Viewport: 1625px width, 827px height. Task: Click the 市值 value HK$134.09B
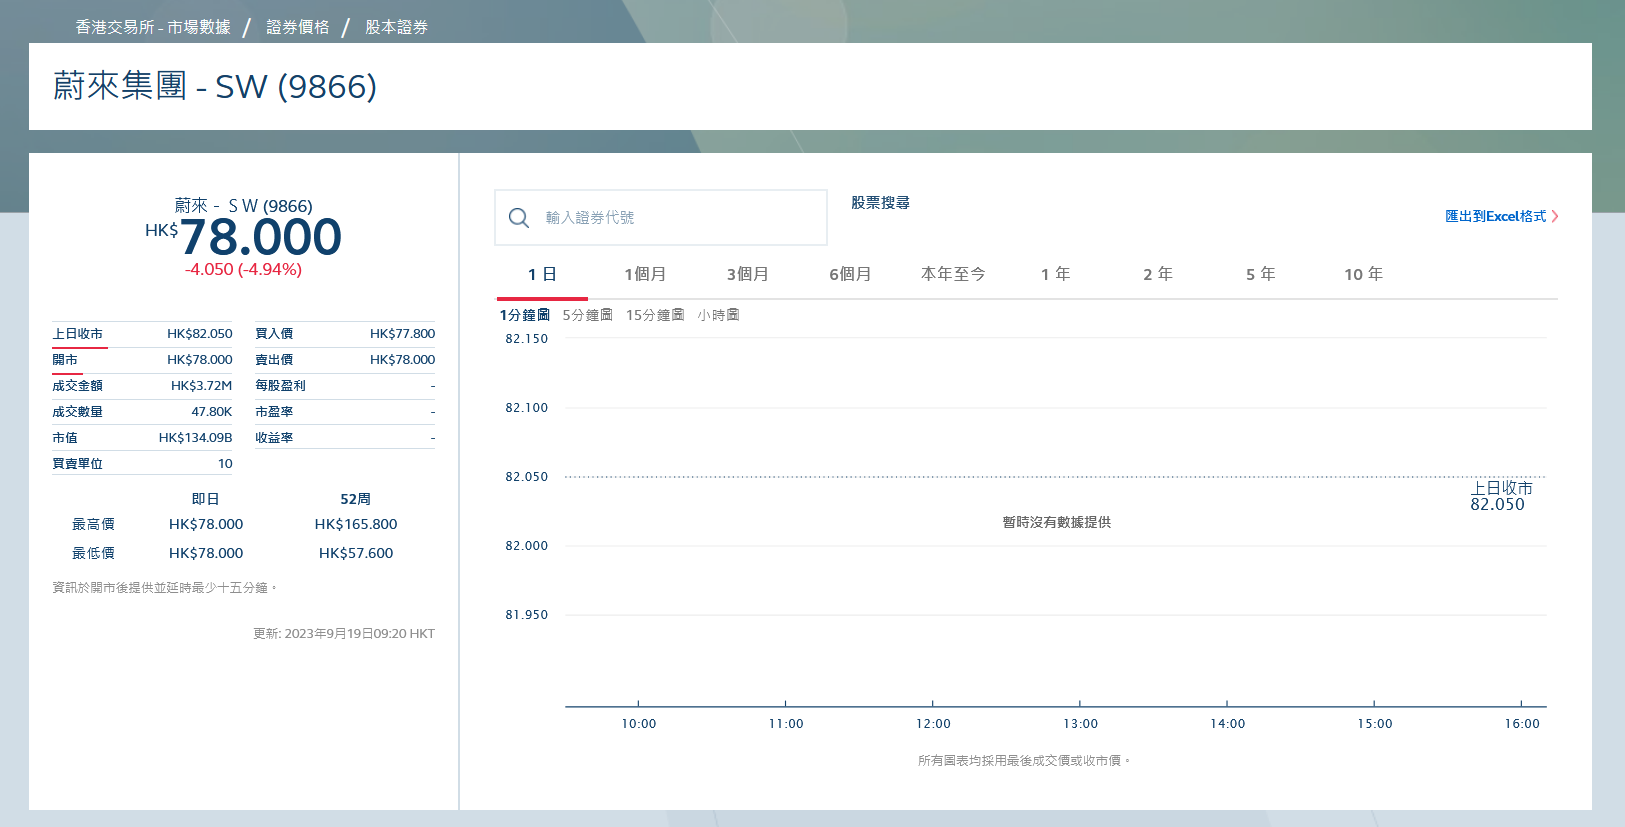195,438
